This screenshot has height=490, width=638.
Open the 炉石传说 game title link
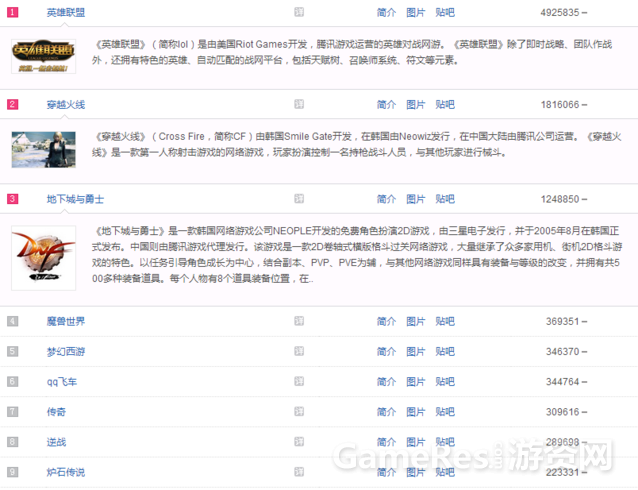(x=66, y=472)
